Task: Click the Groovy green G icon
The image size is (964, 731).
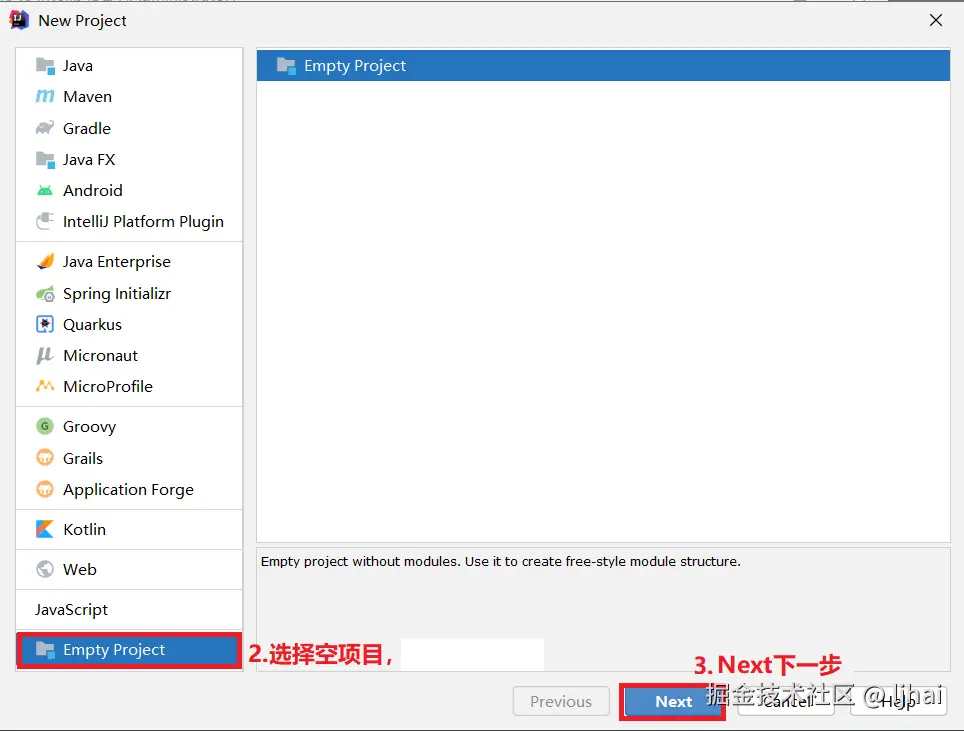Action: [x=45, y=426]
